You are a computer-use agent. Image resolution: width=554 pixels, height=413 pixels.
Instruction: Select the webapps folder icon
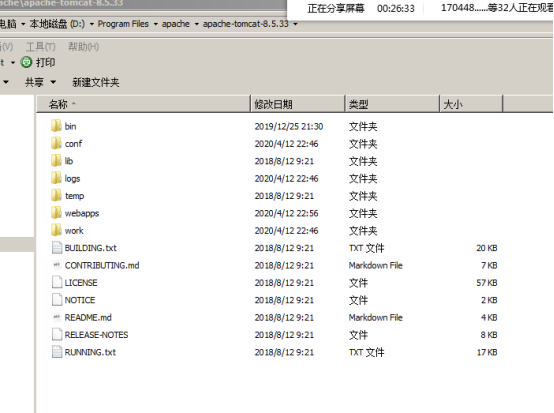tap(56, 213)
